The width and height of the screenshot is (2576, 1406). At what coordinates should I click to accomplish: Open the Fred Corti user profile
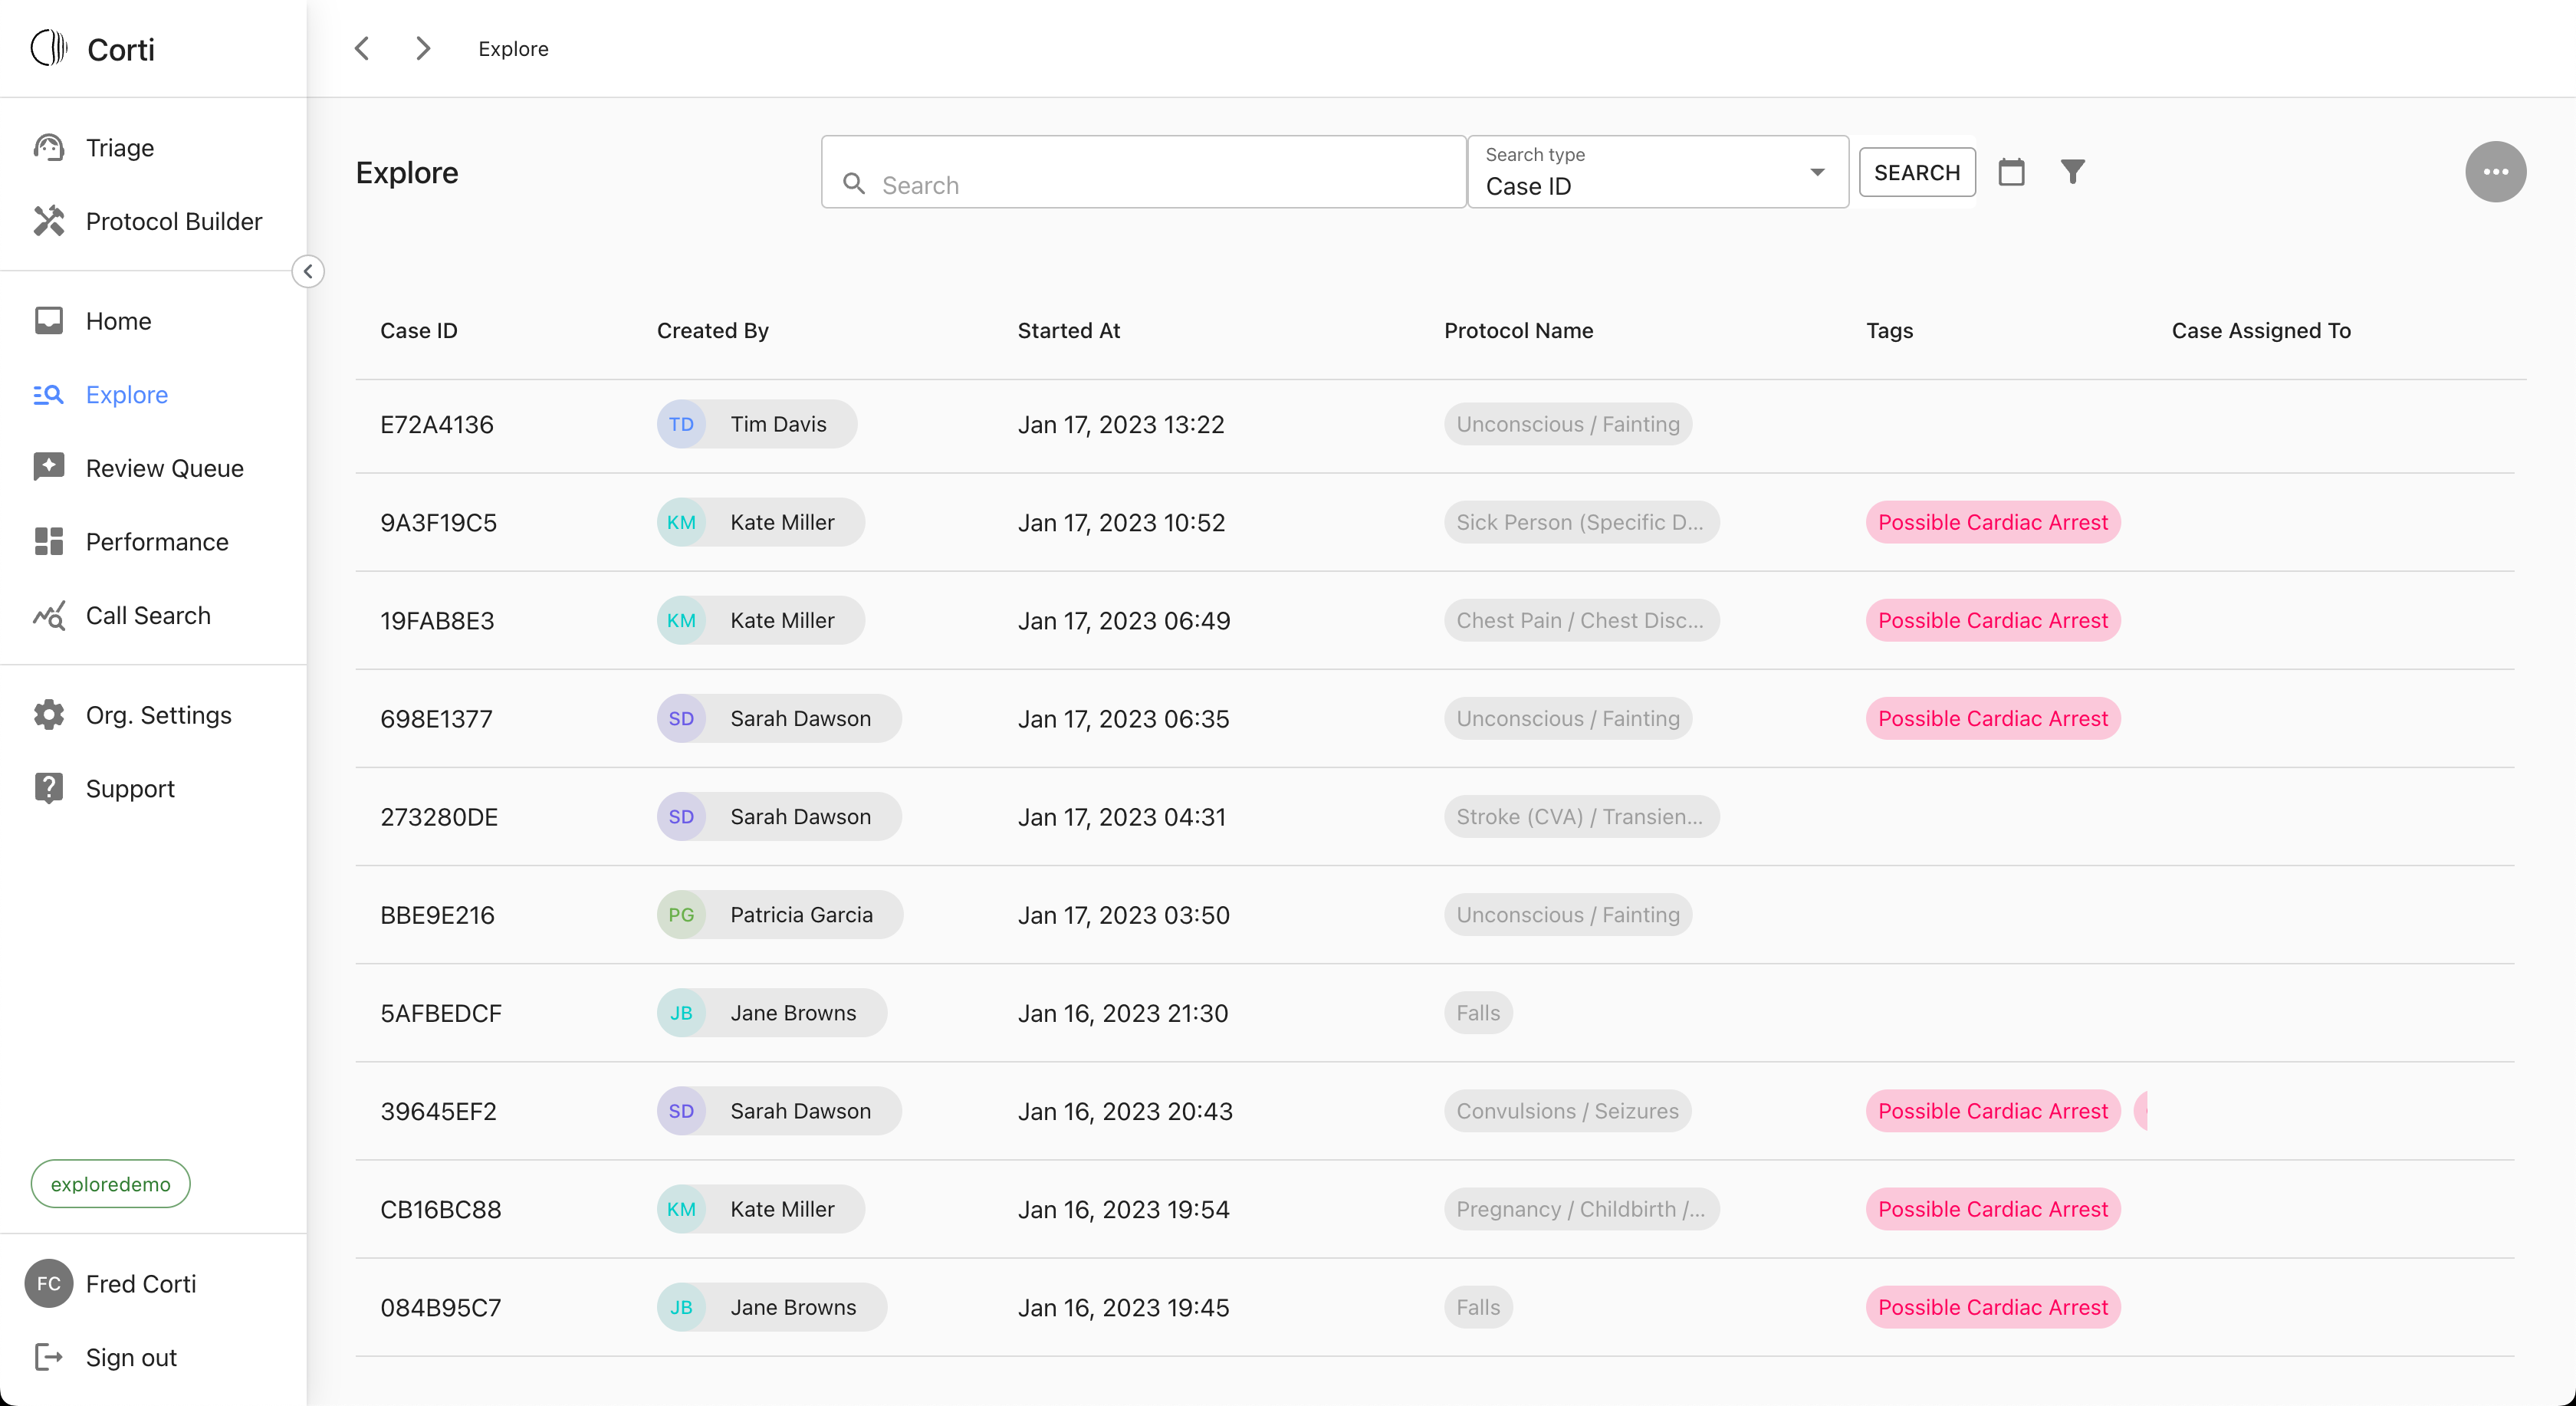pyautogui.click(x=140, y=1284)
